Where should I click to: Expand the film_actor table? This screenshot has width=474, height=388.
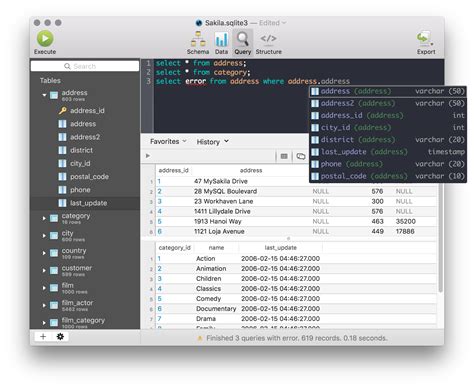click(x=44, y=305)
